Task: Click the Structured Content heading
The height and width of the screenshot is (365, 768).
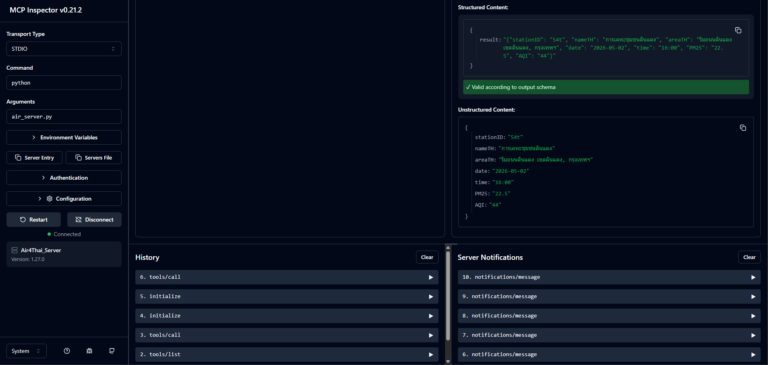Action: [x=483, y=7]
